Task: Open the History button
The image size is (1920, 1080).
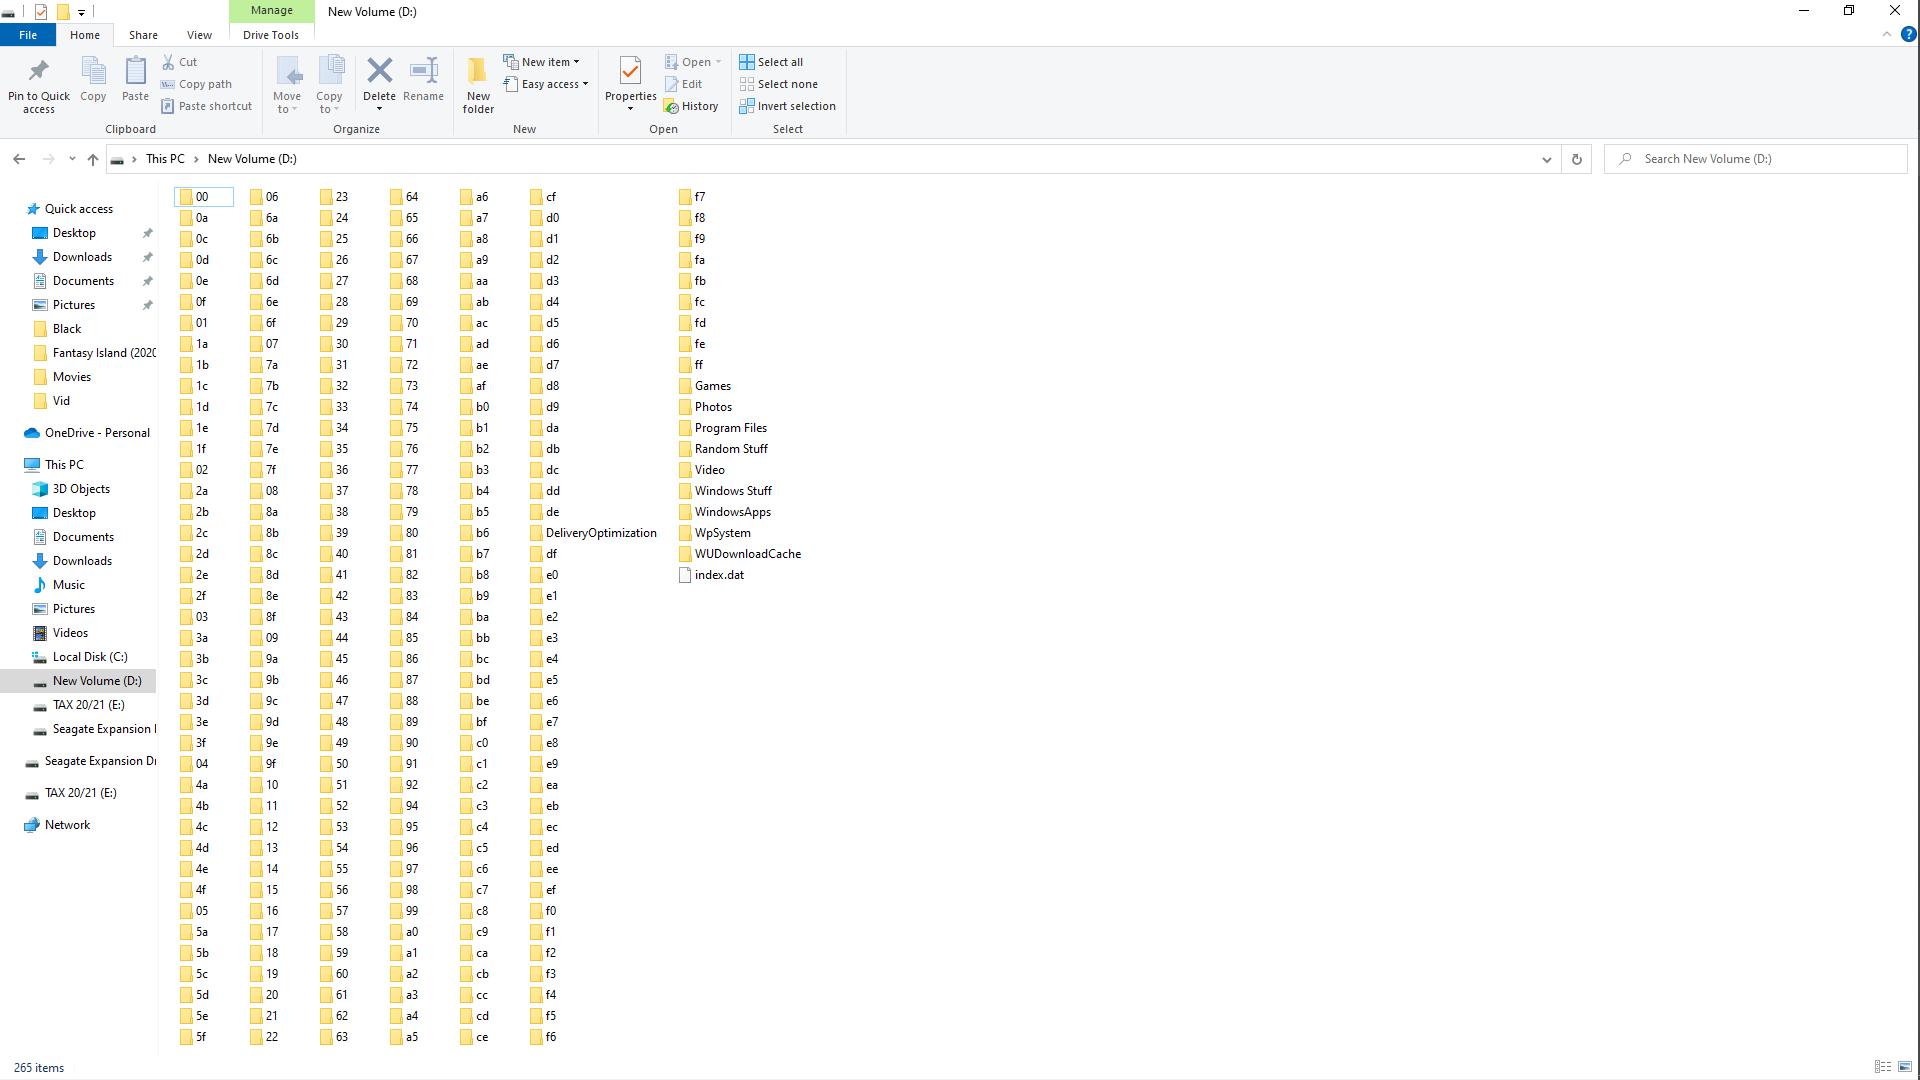Action: (691, 106)
